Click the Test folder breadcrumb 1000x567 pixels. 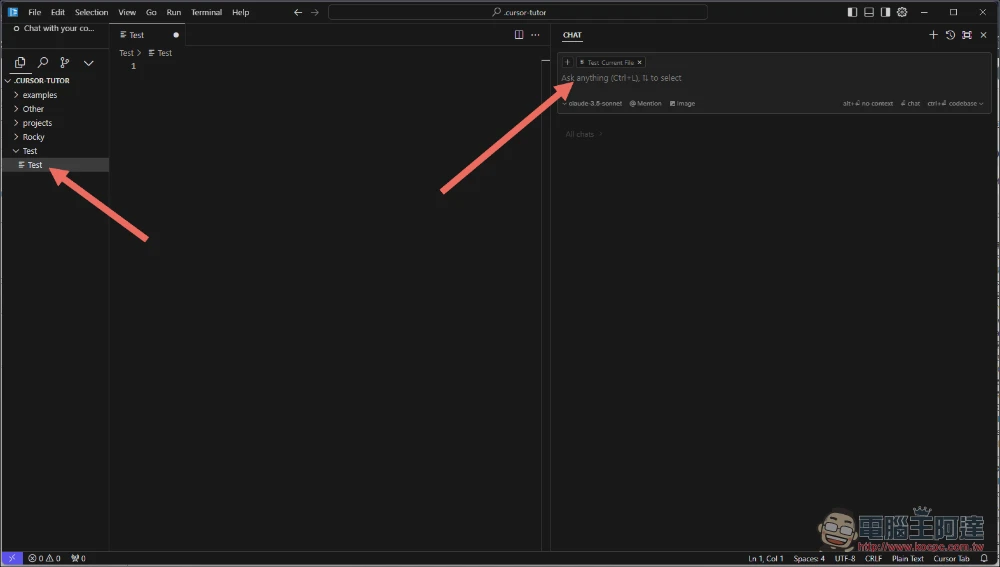click(x=126, y=53)
